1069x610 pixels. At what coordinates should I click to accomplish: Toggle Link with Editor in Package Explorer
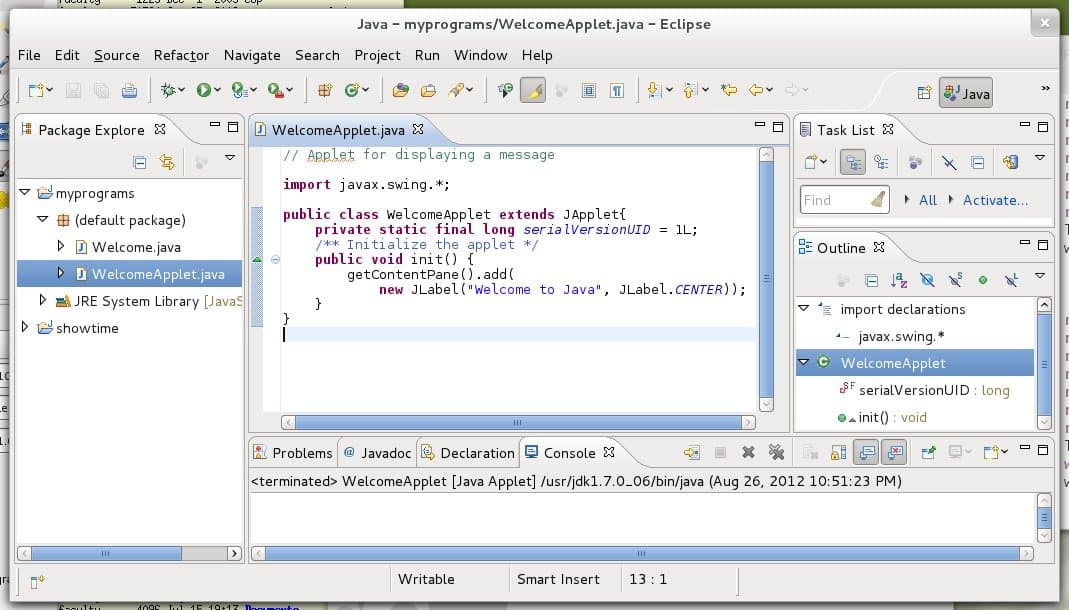167,162
